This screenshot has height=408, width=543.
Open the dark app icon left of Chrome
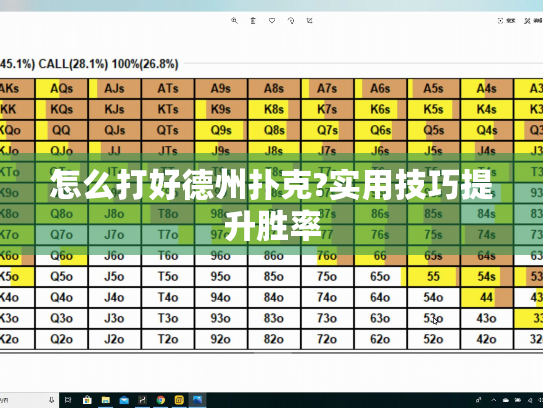tap(142, 400)
